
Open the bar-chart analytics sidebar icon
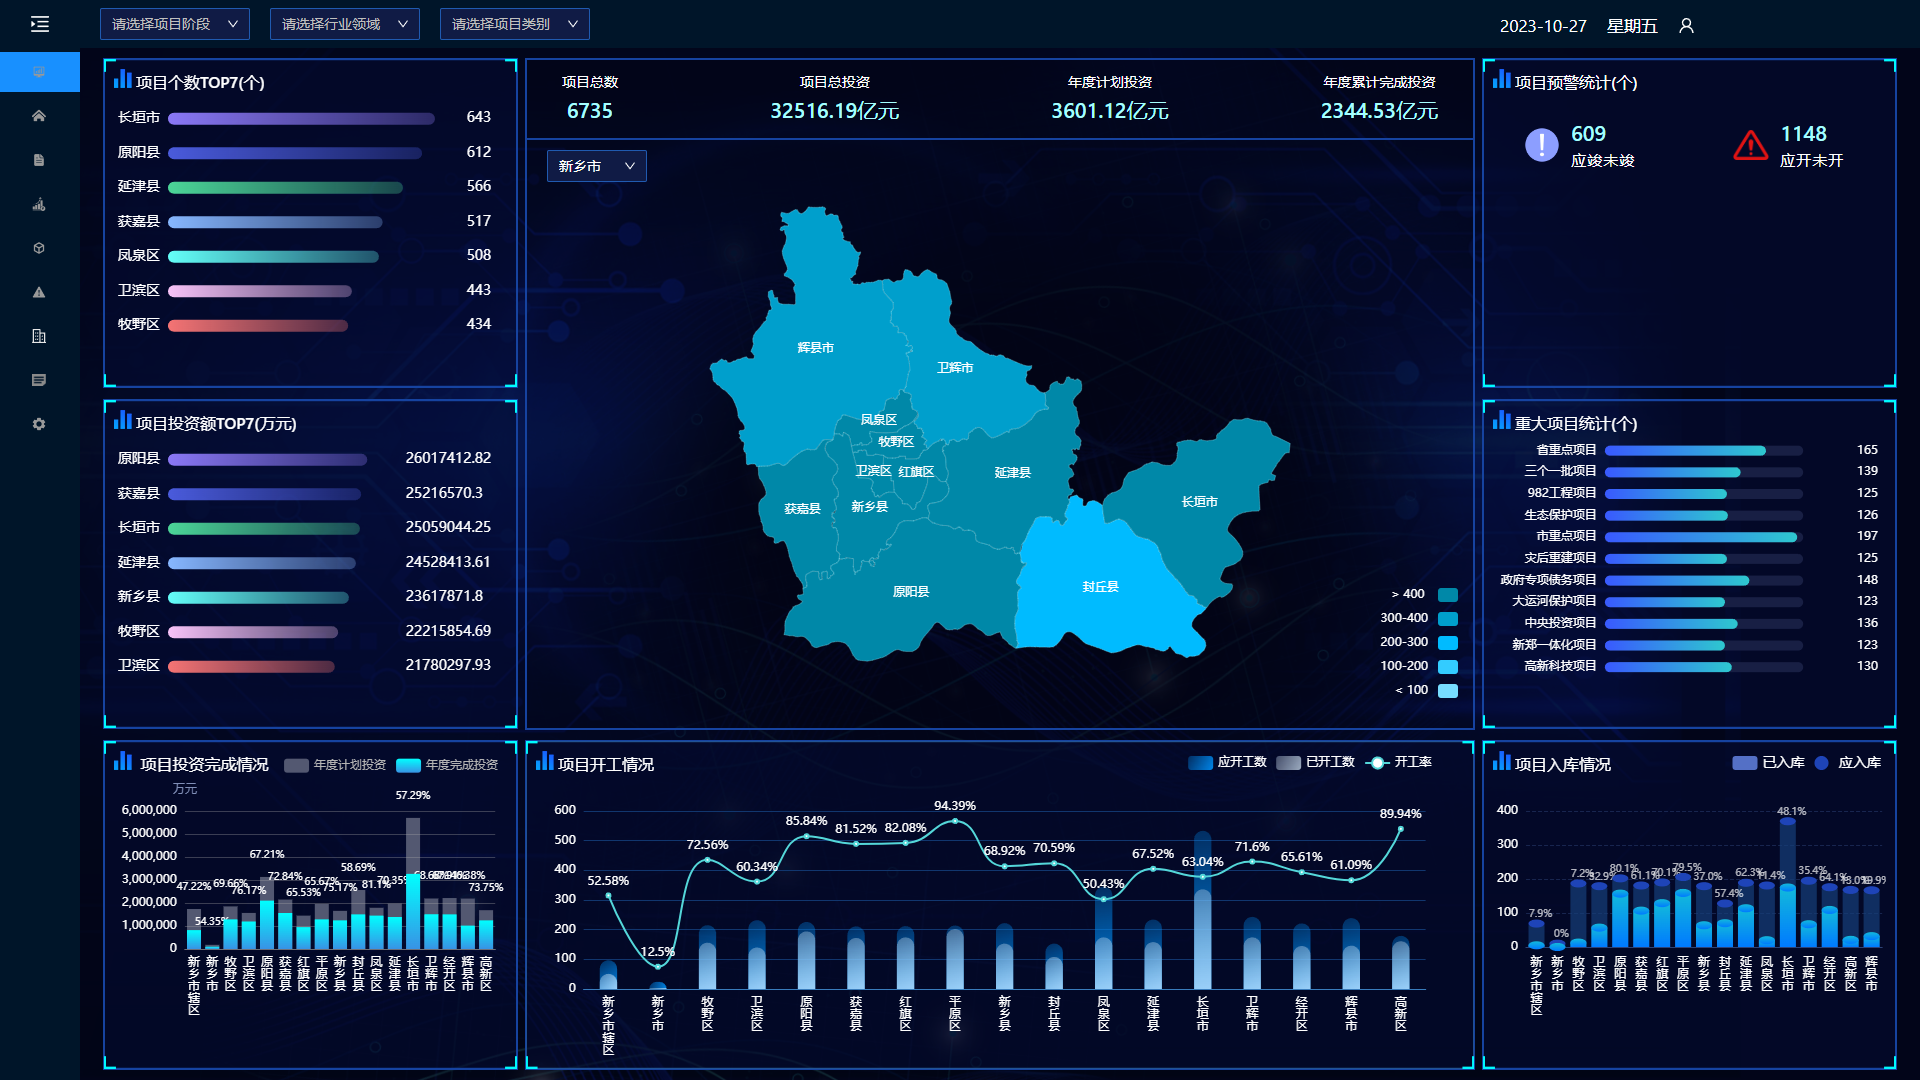39,204
